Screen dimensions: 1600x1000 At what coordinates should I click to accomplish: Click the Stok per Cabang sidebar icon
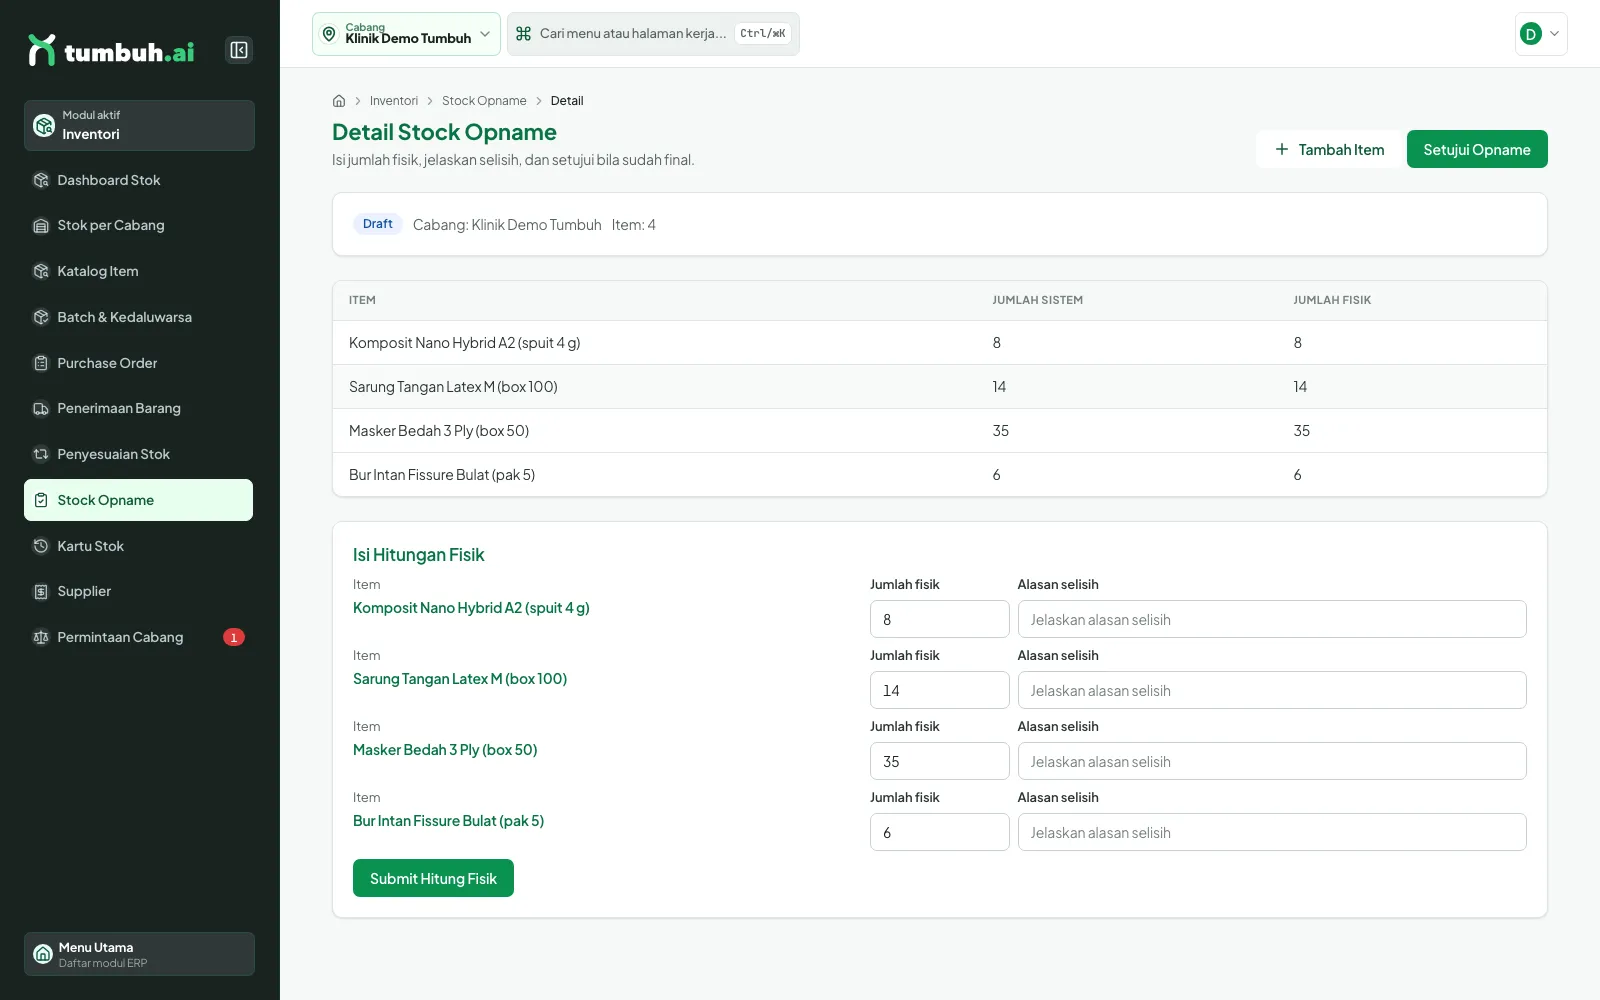coord(41,226)
